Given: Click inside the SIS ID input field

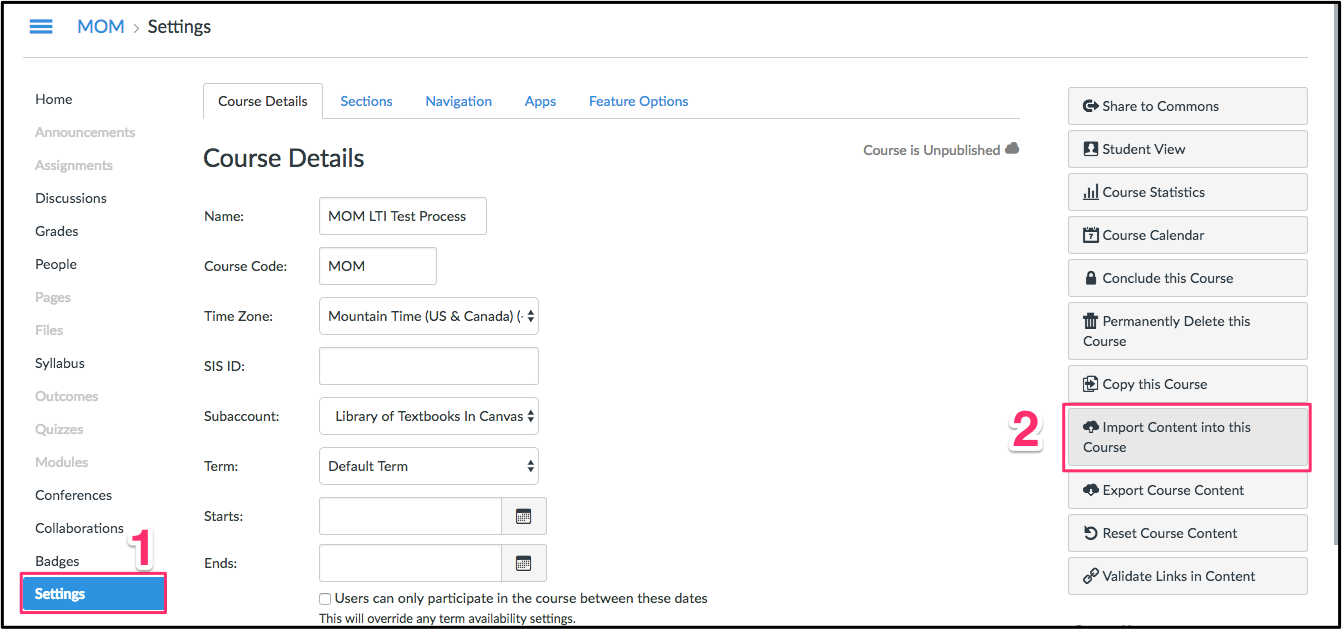Looking at the screenshot, I should pos(428,366).
